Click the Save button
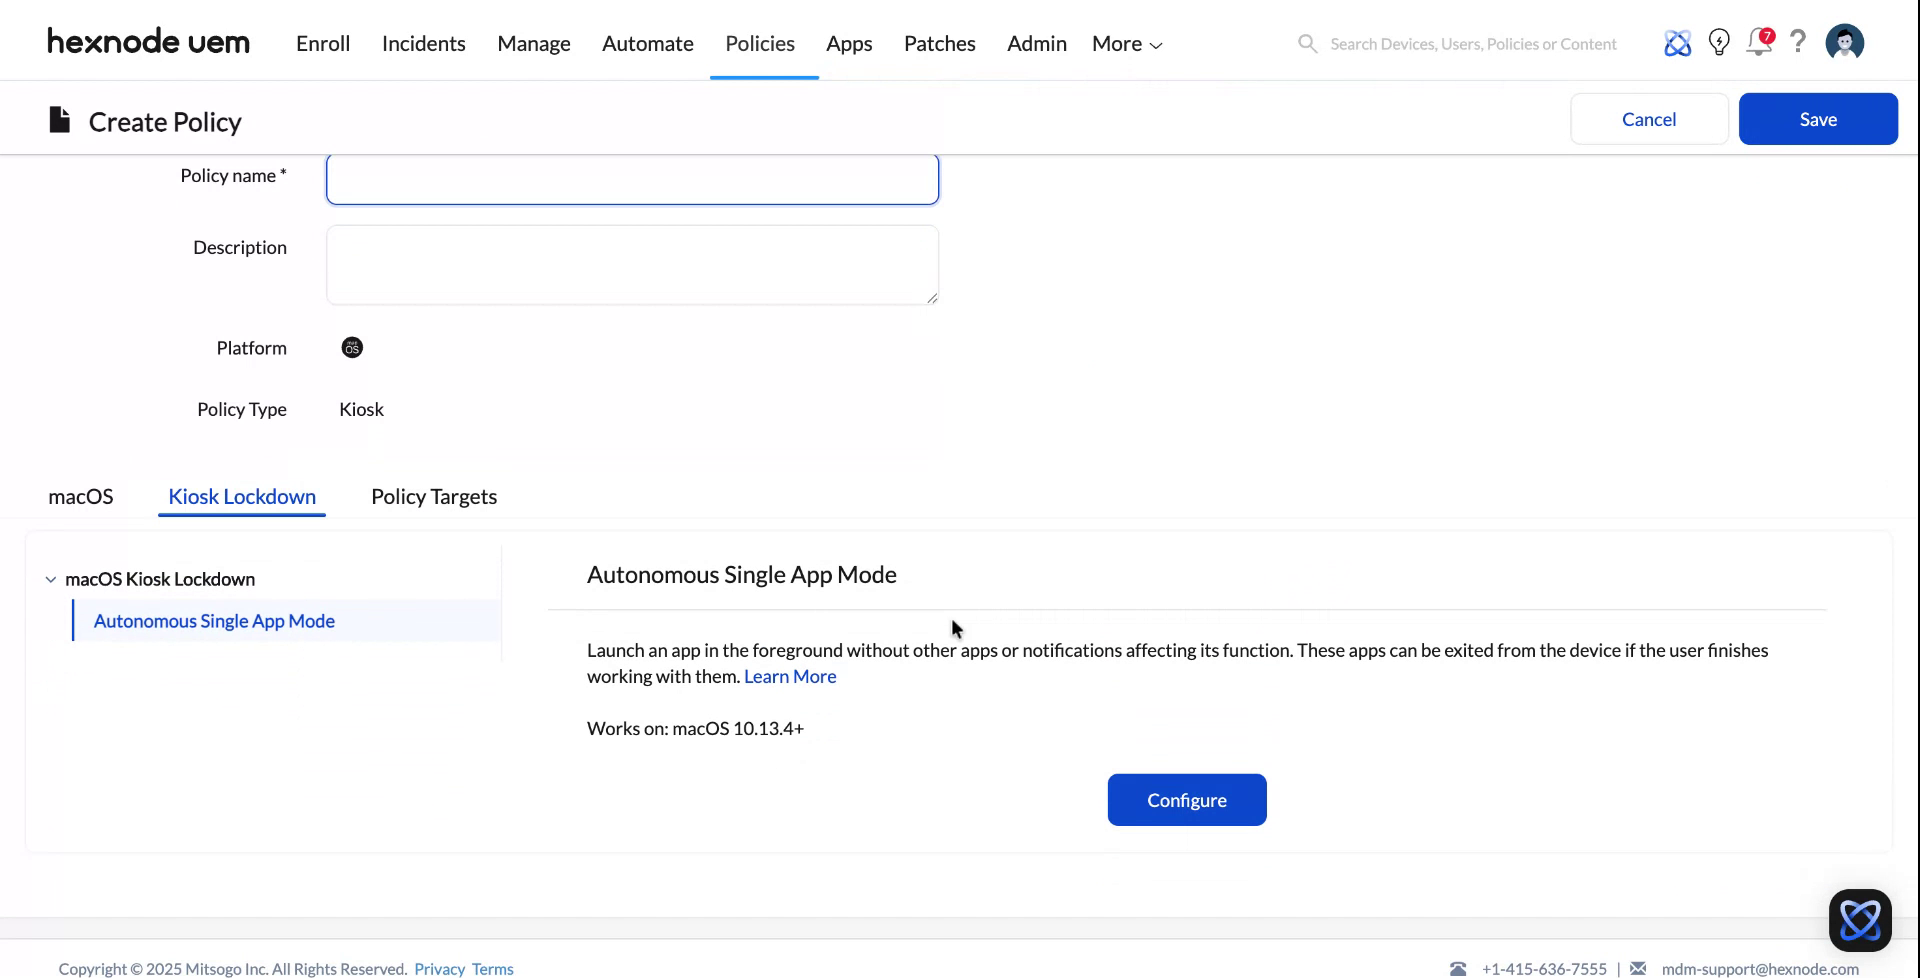This screenshot has height=978, width=1920. [1817, 118]
